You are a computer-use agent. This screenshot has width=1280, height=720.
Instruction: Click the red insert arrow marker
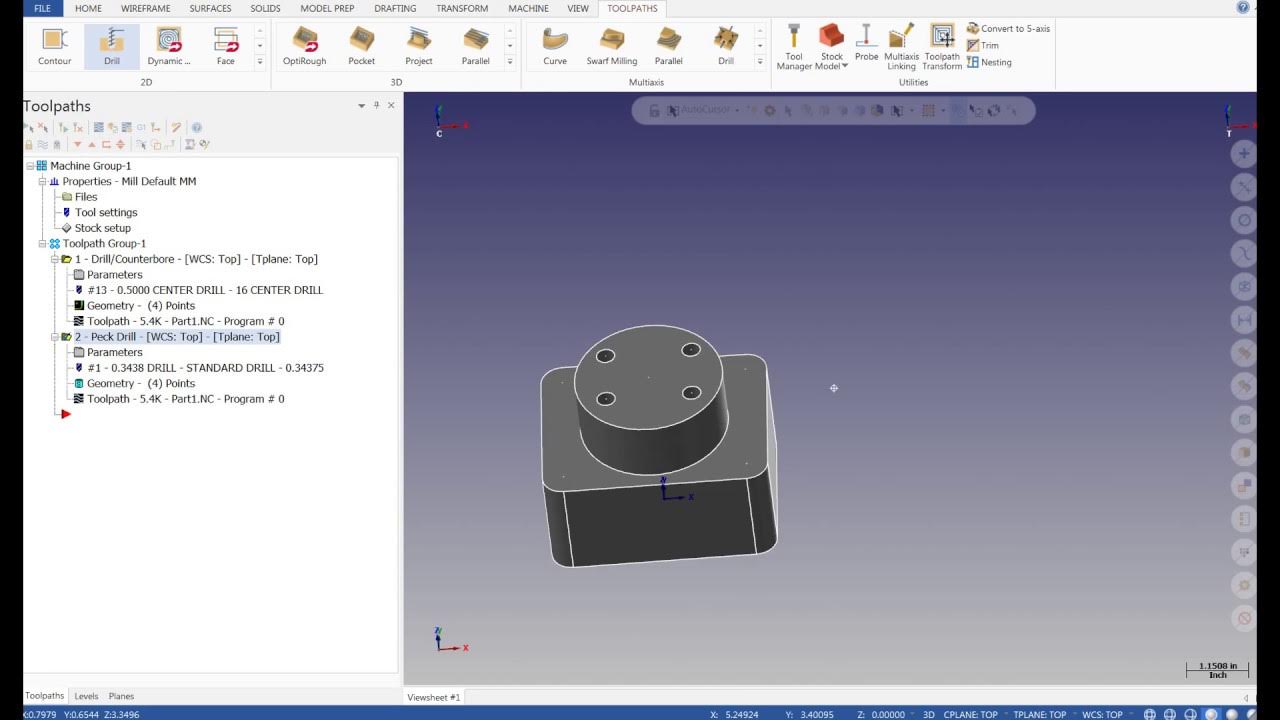pos(66,414)
